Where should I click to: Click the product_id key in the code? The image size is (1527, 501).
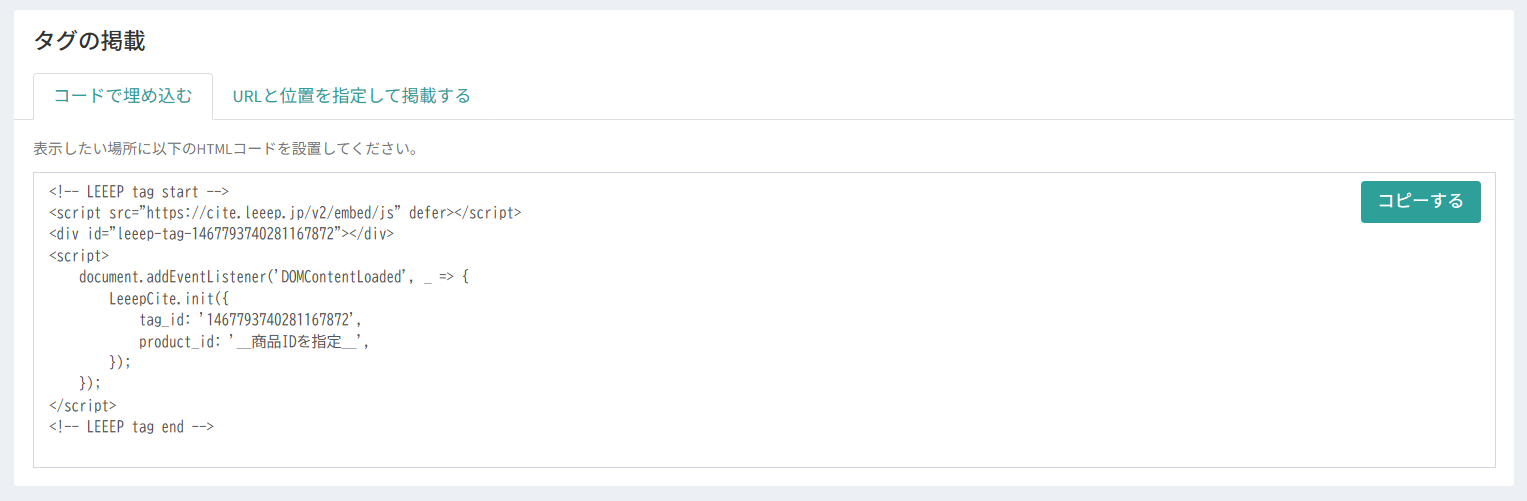coord(178,341)
